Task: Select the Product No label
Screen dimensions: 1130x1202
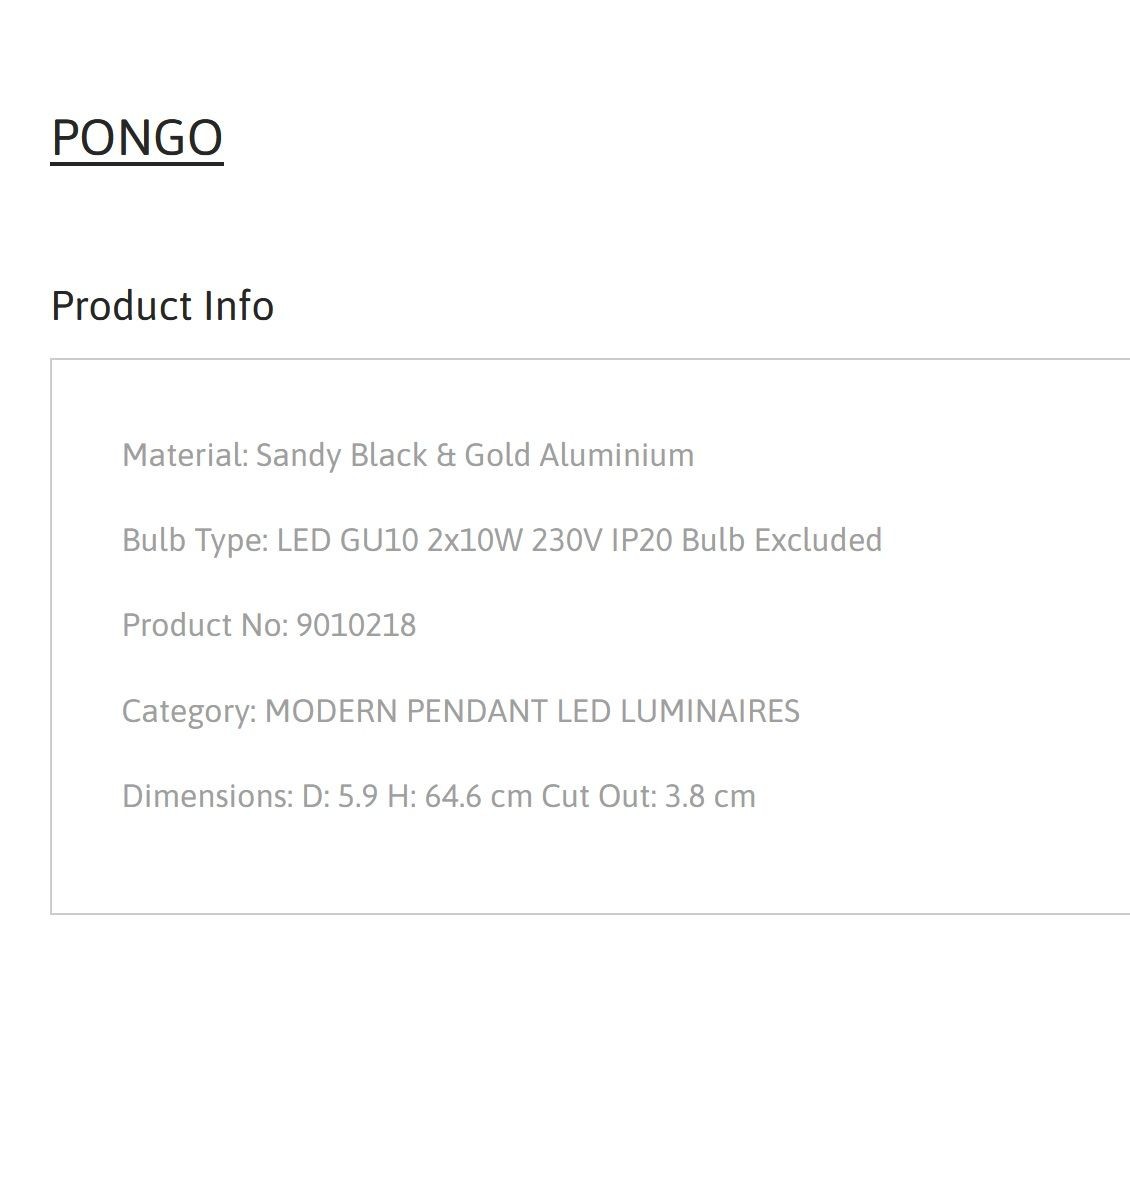Action: 205,625
